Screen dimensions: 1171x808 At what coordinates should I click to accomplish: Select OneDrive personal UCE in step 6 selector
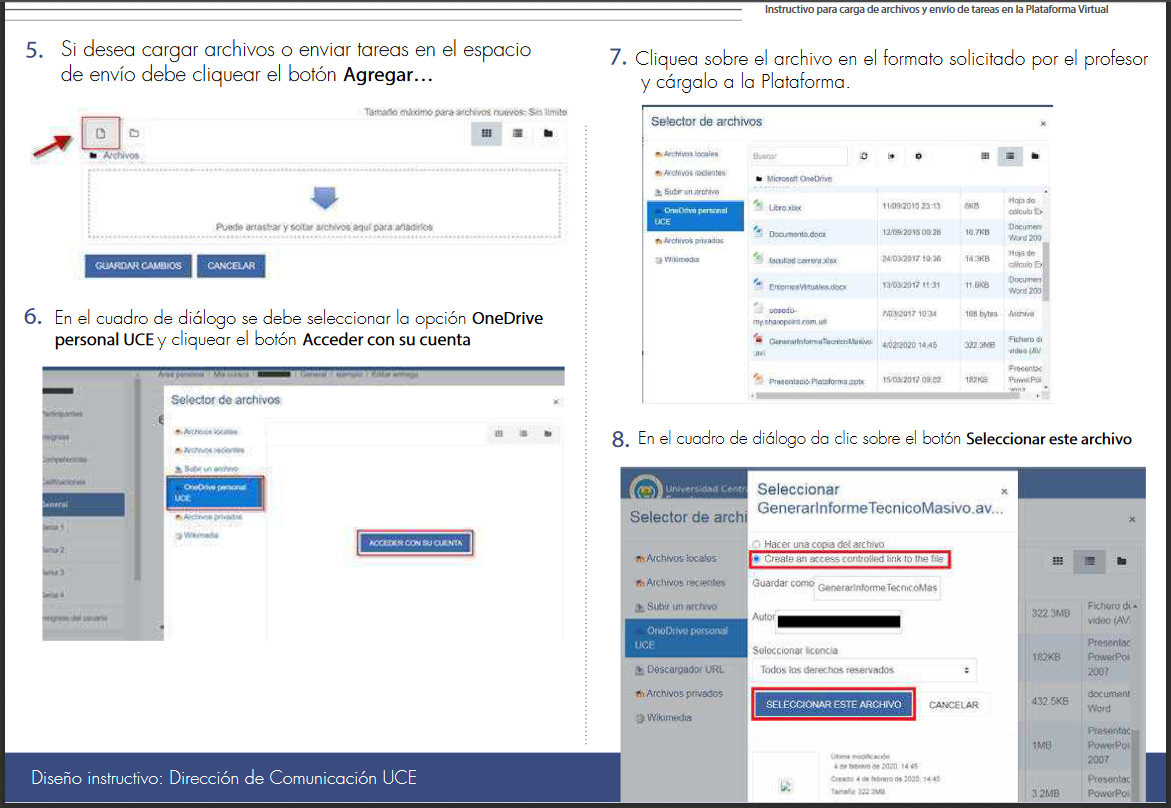pyautogui.click(x=215, y=492)
